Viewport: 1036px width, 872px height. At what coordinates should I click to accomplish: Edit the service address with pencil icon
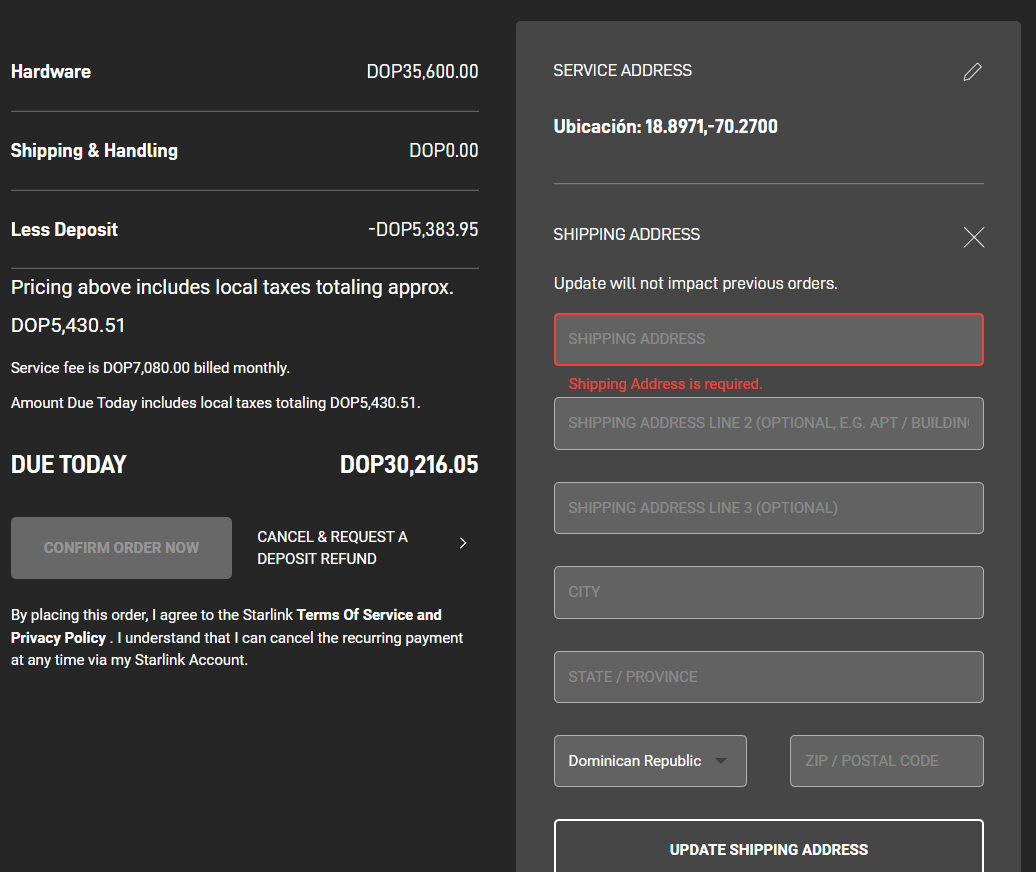click(x=973, y=71)
